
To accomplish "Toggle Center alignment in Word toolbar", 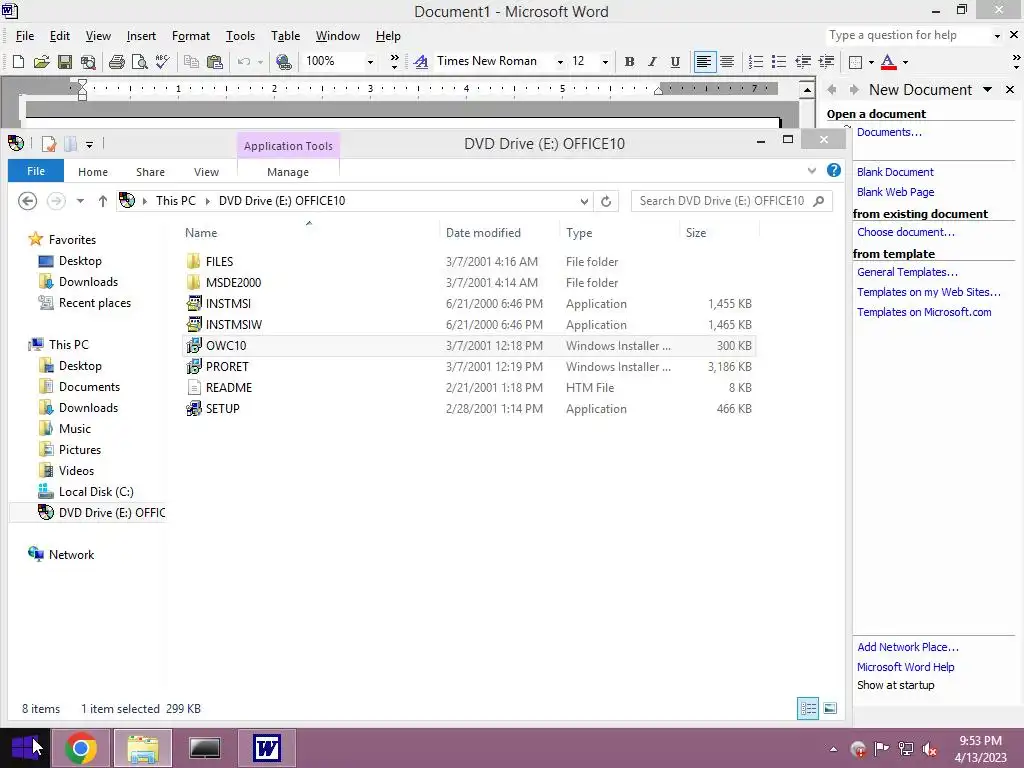I will pos(727,61).
